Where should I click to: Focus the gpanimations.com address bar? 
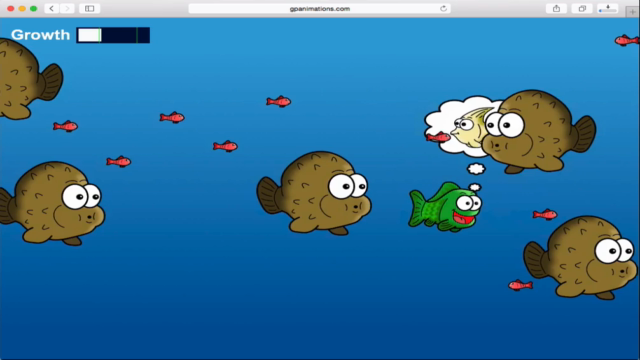tap(320, 9)
